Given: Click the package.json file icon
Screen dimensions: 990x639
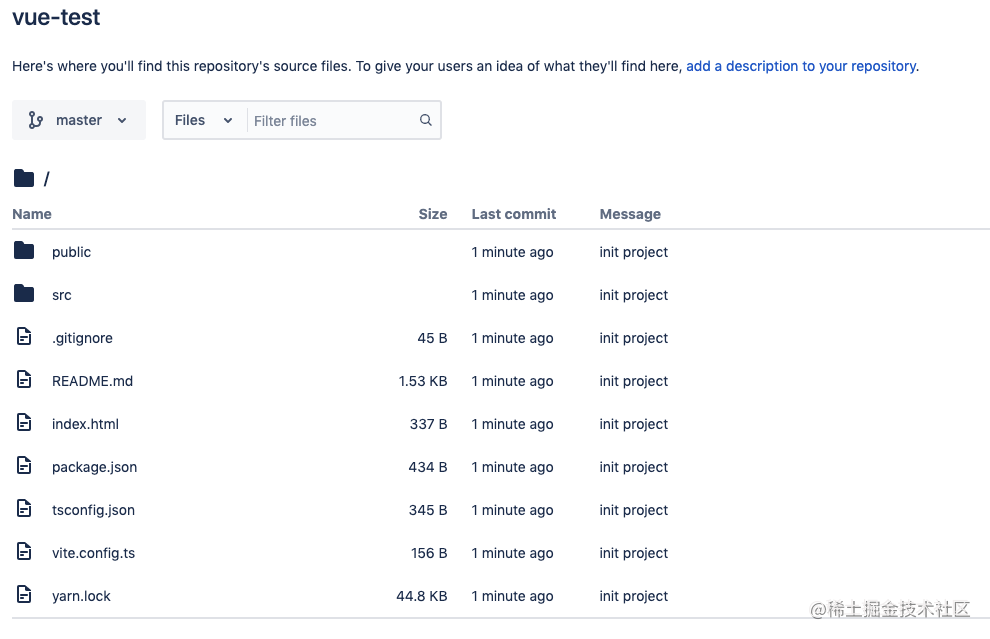Looking at the screenshot, I should pos(24,466).
